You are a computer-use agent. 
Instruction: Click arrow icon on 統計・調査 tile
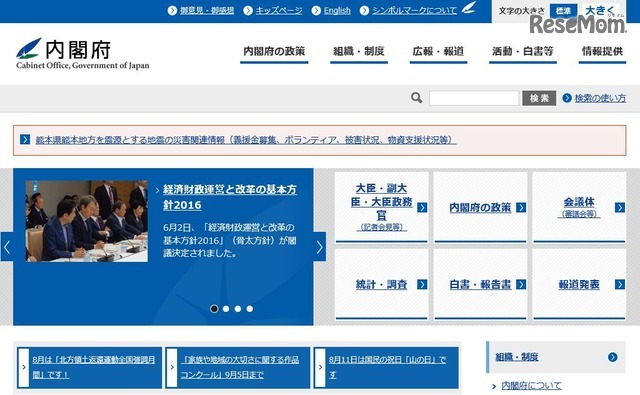click(x=422, y=284)
